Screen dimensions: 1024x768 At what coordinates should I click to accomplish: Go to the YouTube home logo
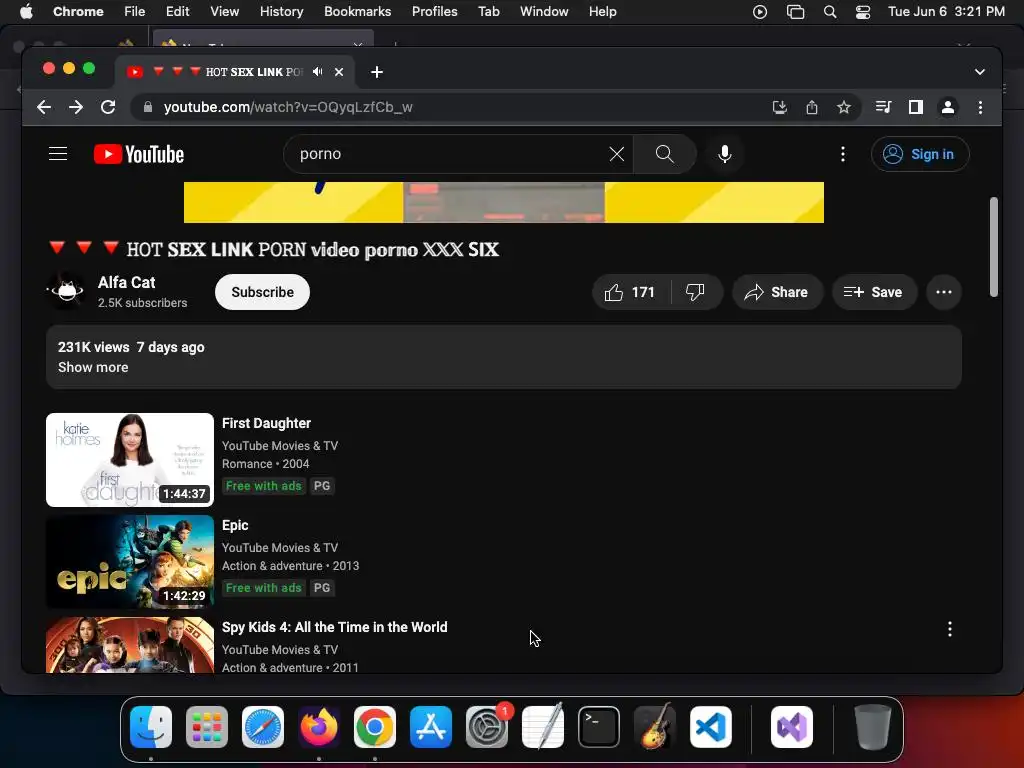point(139,154)
